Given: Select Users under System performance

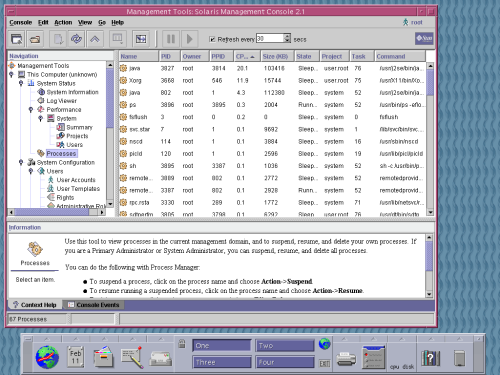Looking at the screenshot, I should (75, 145).
